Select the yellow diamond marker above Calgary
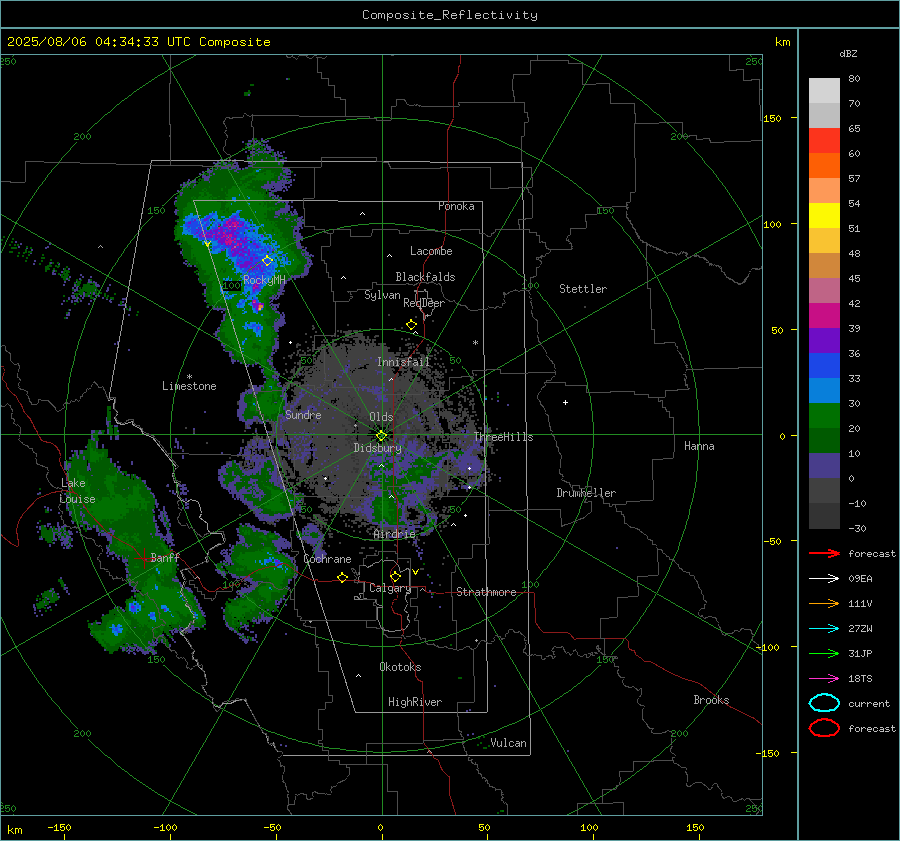The height and width of the screenshot is (841, 900). tap(395, 576)
